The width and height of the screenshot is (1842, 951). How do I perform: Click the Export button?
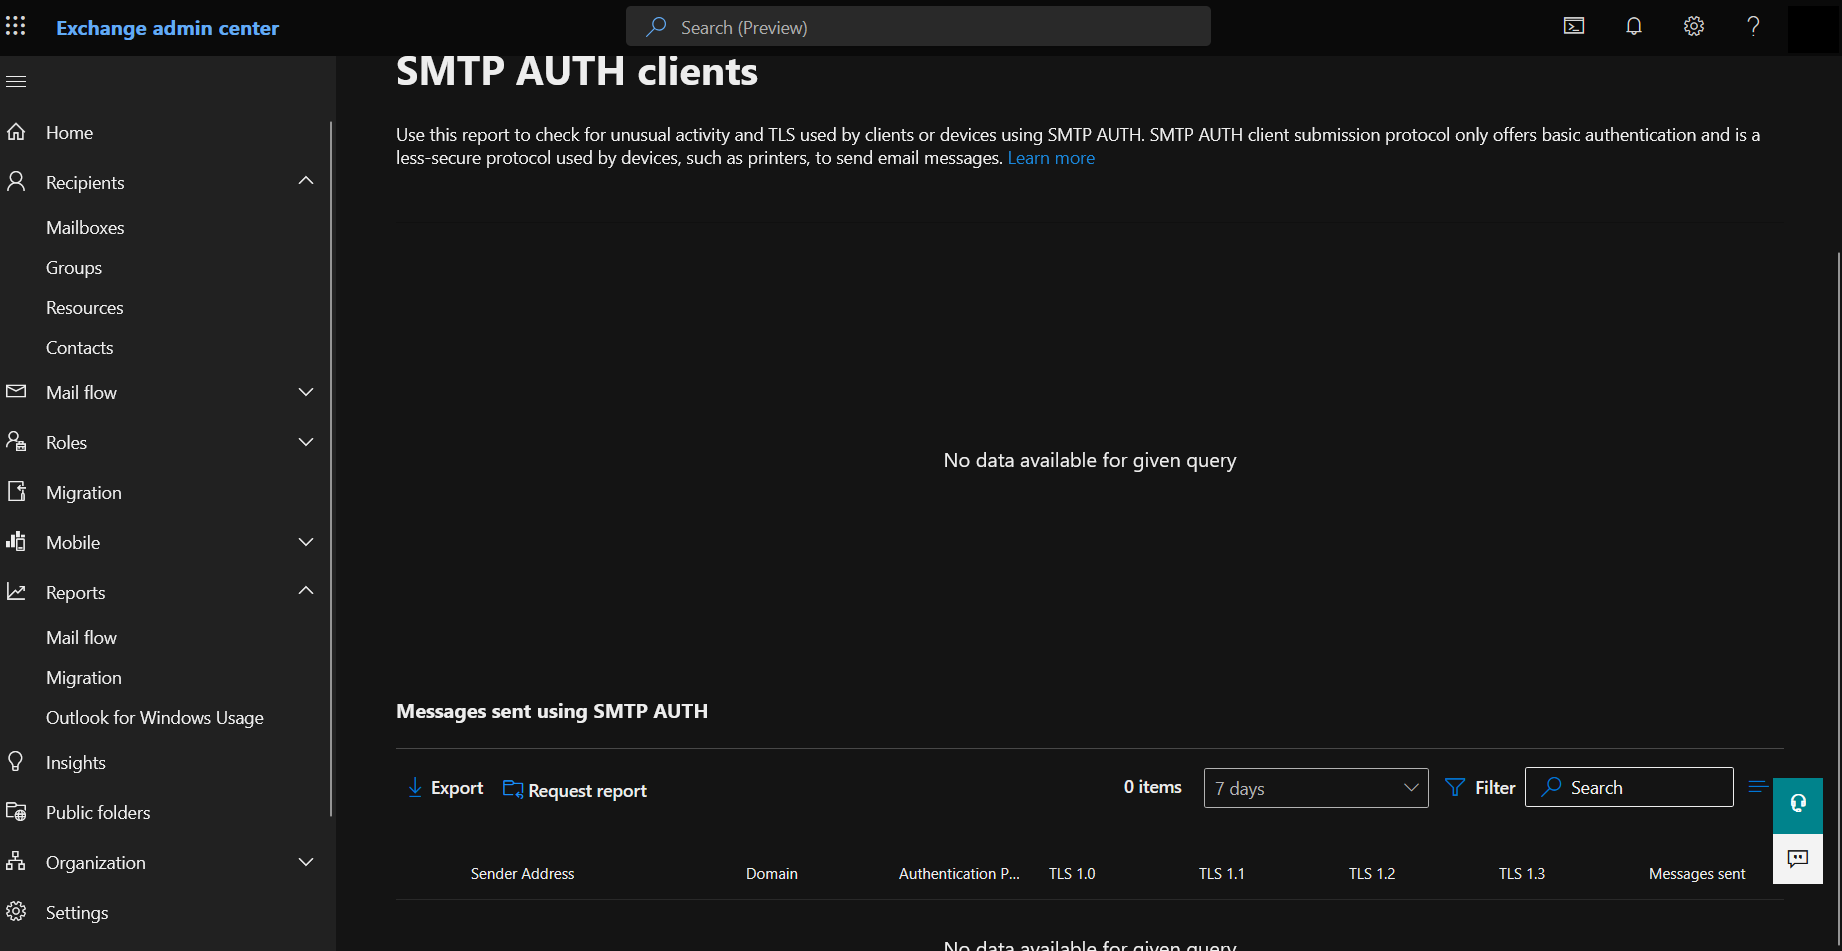click(445, 788)
